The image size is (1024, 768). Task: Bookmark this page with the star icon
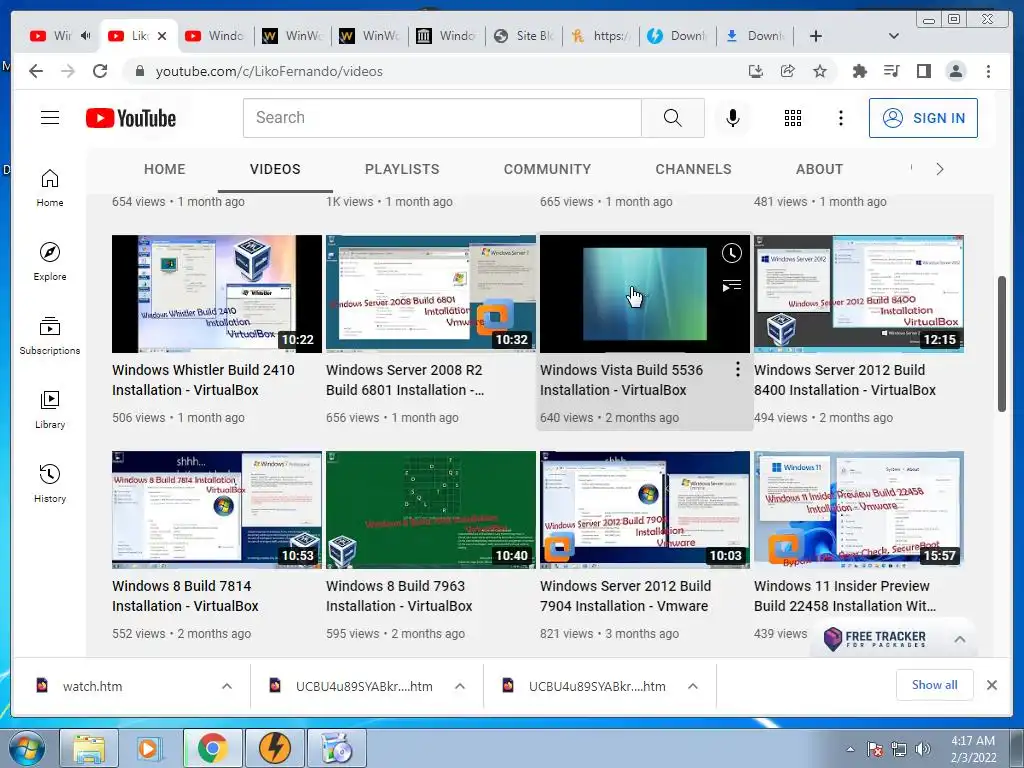[x=820, y=71]
